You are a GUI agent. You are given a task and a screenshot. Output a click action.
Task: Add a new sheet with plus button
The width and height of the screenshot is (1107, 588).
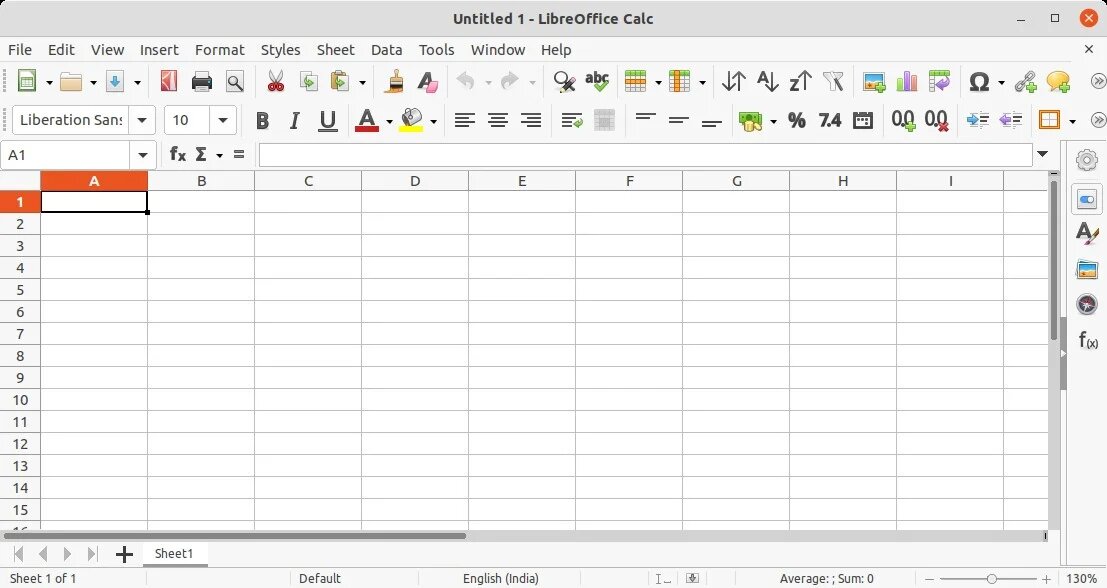click(x=124, y=554)
